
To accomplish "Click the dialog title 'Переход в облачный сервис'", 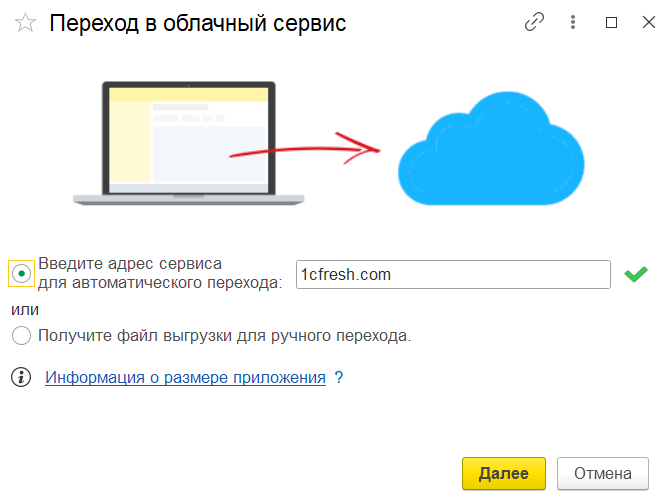I will (x=198, y=23).
